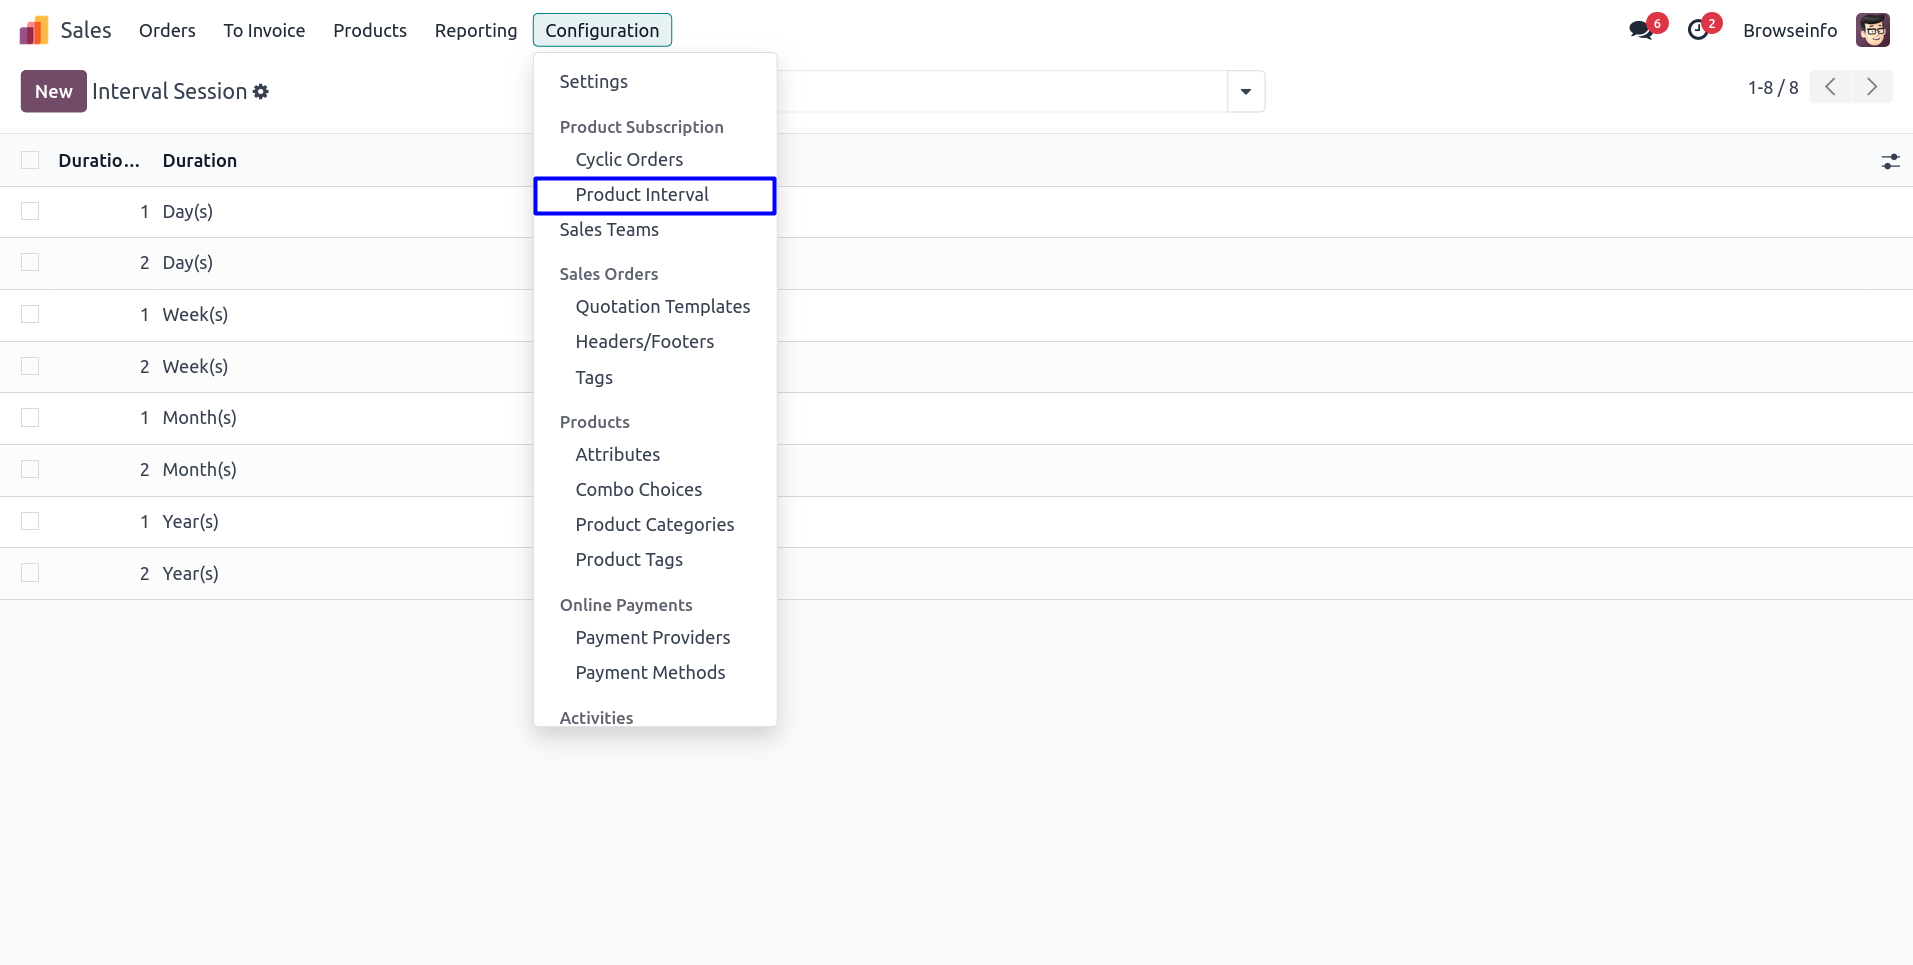Toggle the select-all header checkbox
Viewport: 1913px width, 965px height.
30,160
